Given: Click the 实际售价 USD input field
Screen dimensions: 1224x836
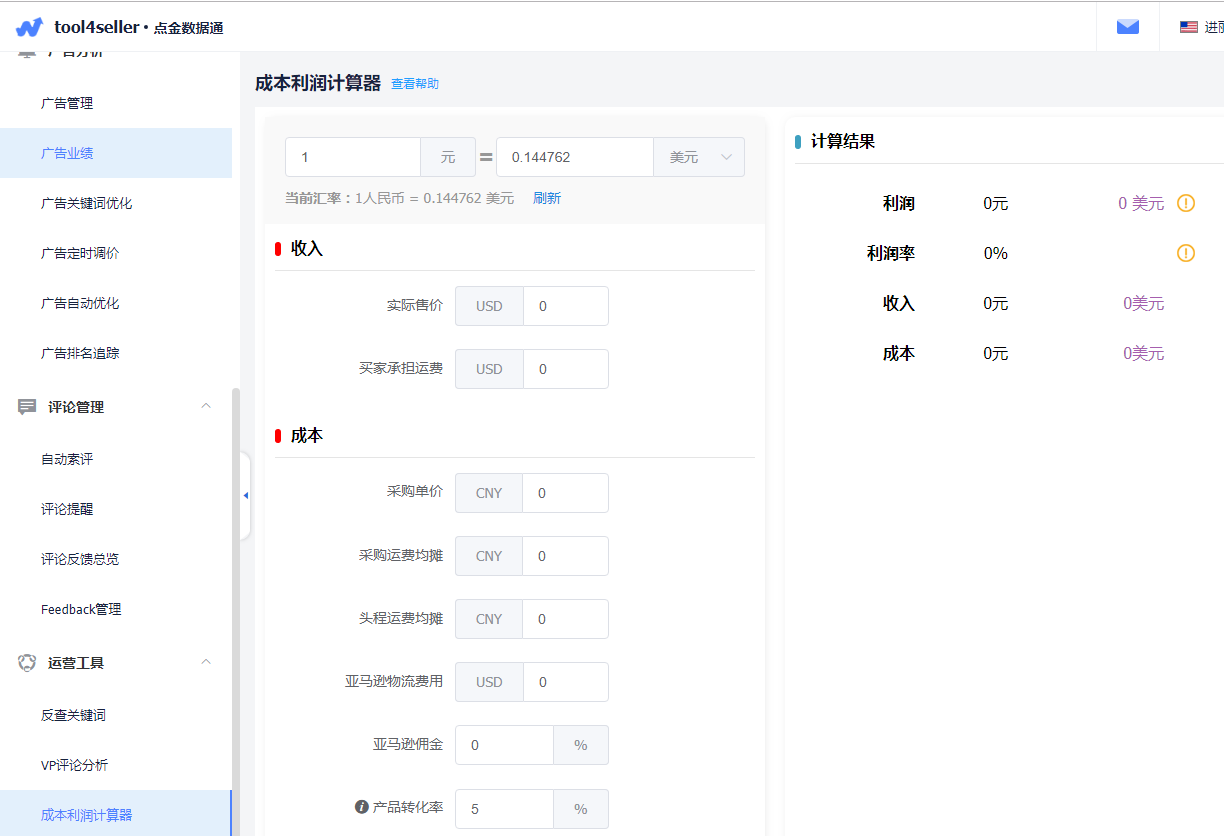Looking at the screenshot, I should click(565, 305).
